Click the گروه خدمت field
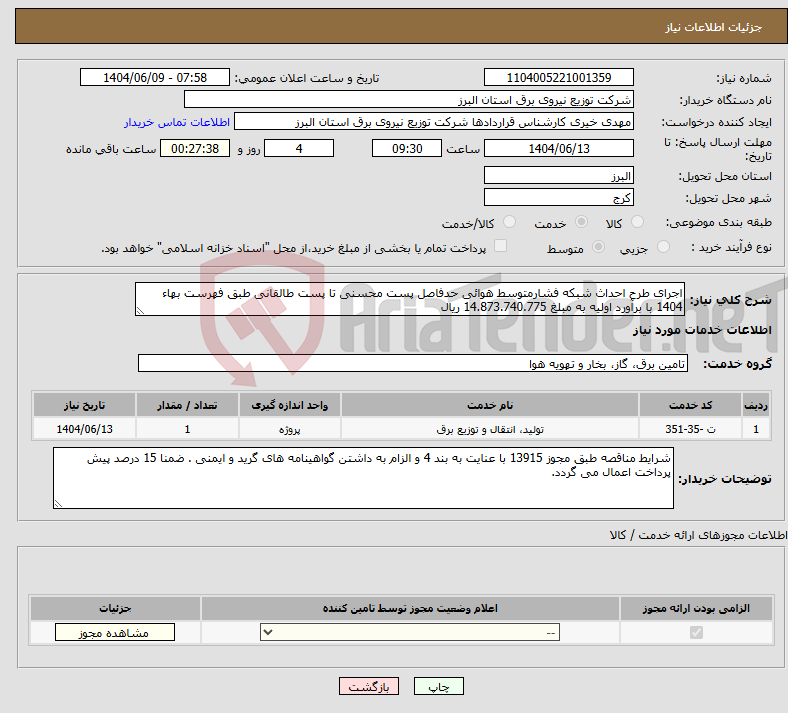Image resolution: width=788 pixels, height=713 pixels. coord(413,363)
